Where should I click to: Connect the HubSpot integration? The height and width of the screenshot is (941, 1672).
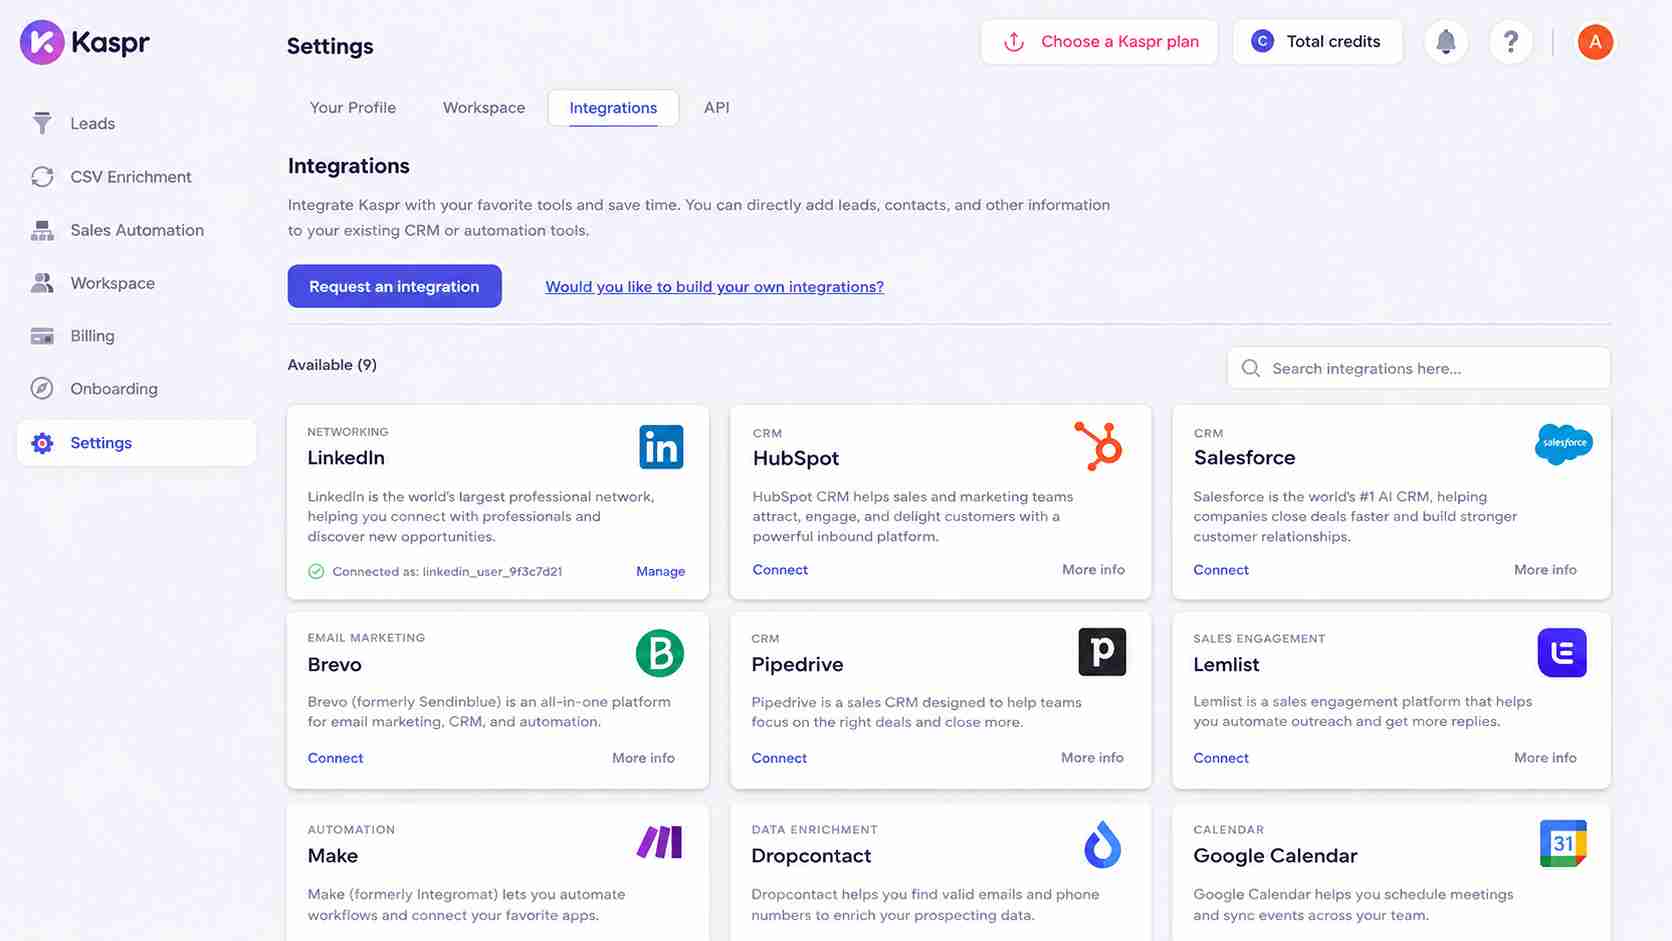pyautogui.click(x=780, y=570)
